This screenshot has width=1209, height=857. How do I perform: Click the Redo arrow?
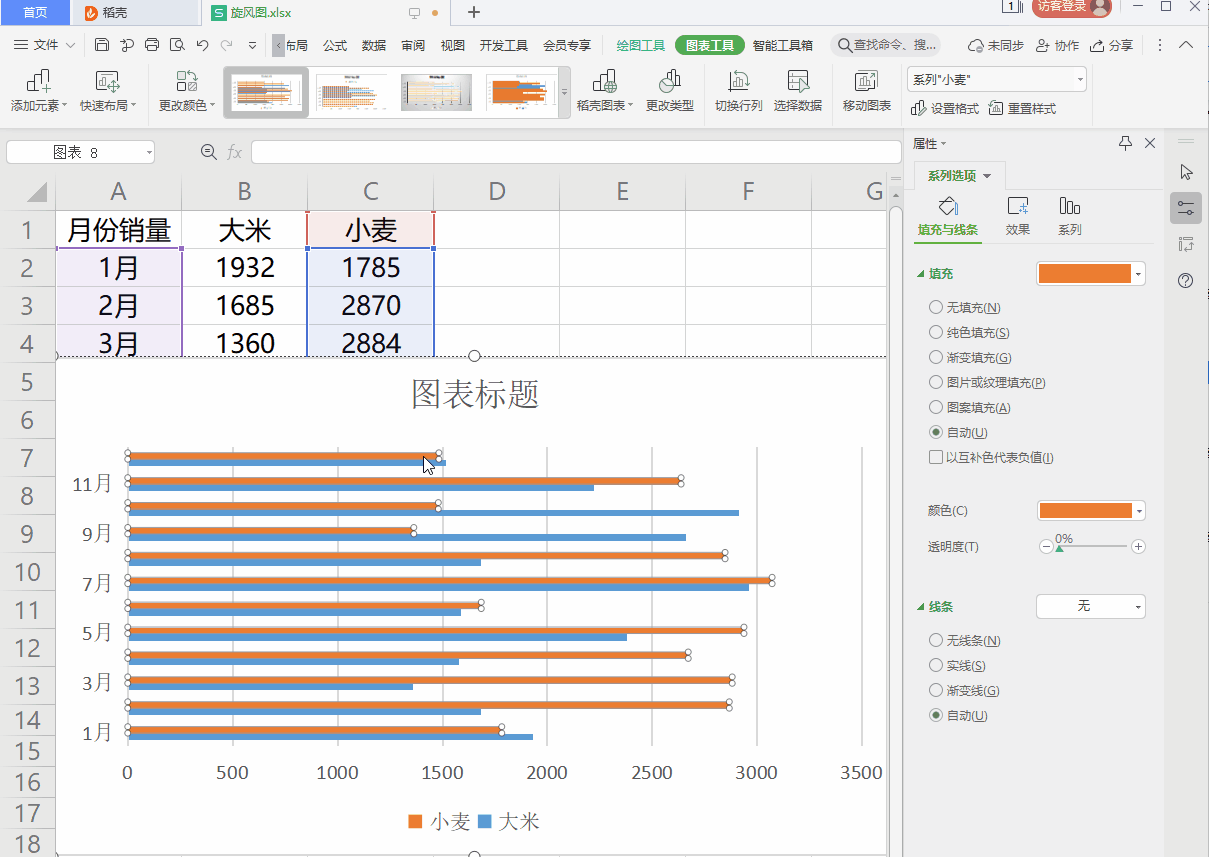tap(227, 45)
